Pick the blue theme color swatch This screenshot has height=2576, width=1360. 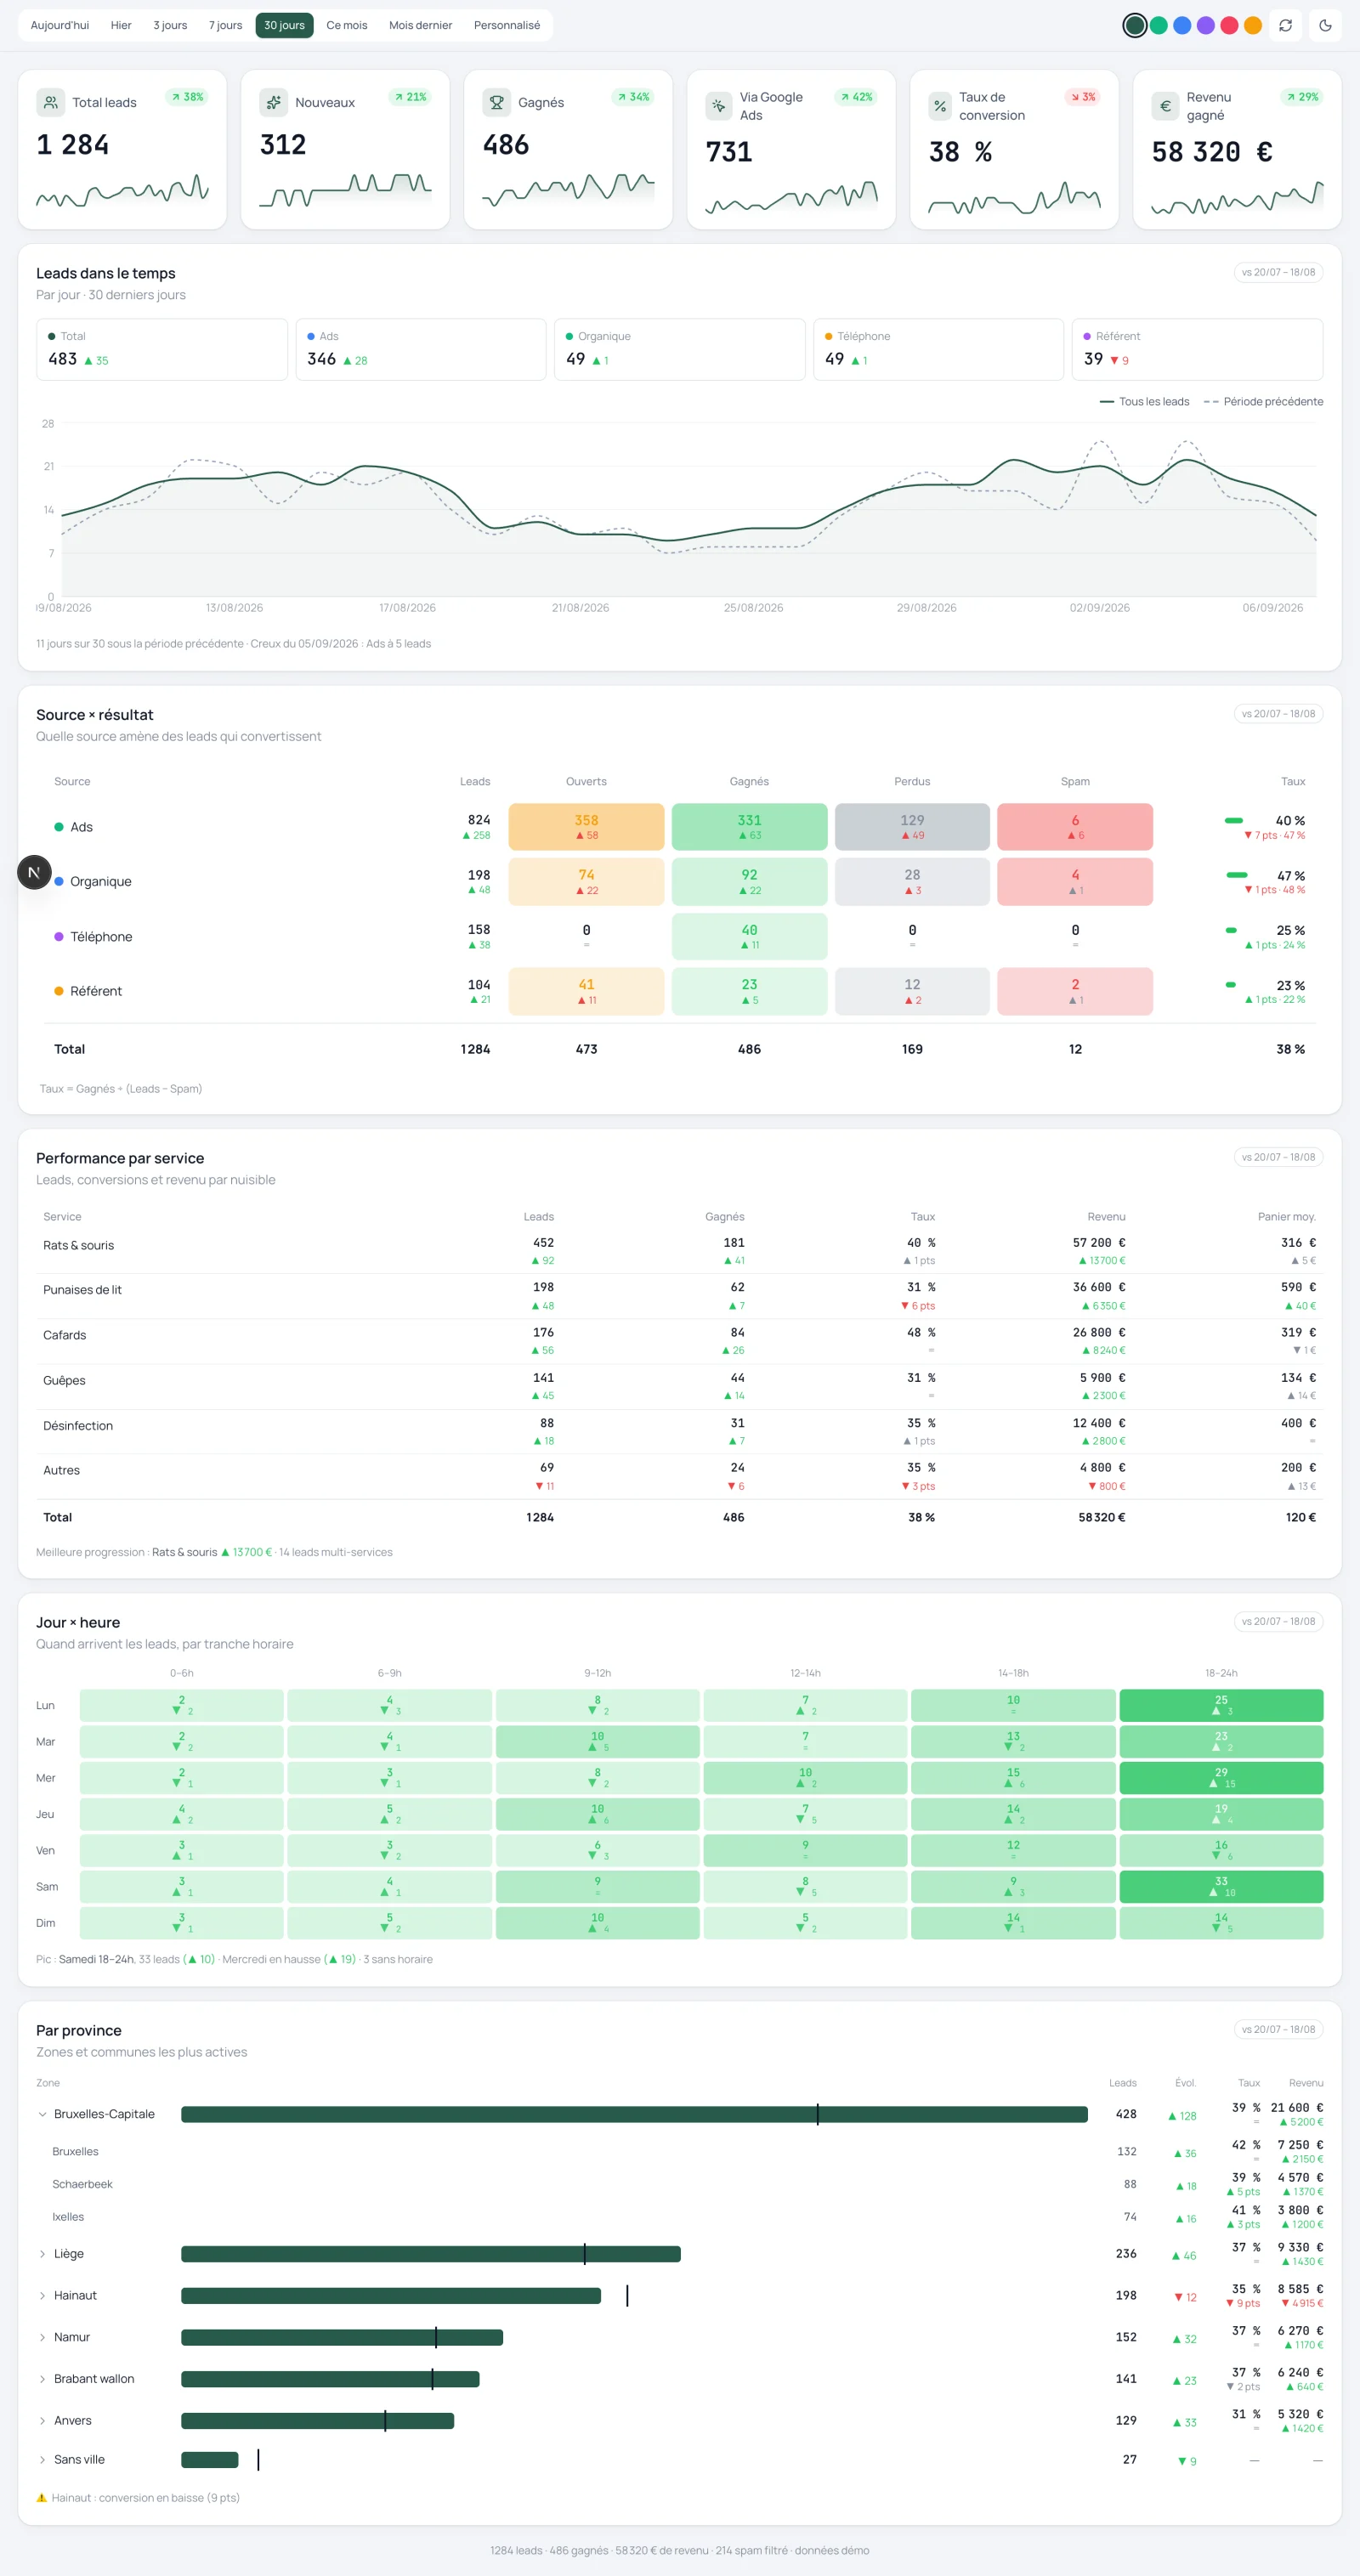click(x=1182, y=26)
